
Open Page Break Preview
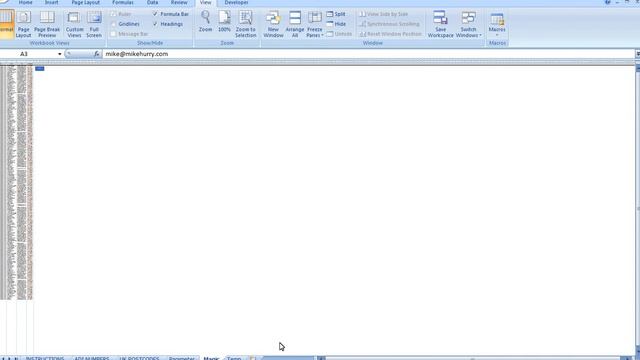click(x=47, y=24)
